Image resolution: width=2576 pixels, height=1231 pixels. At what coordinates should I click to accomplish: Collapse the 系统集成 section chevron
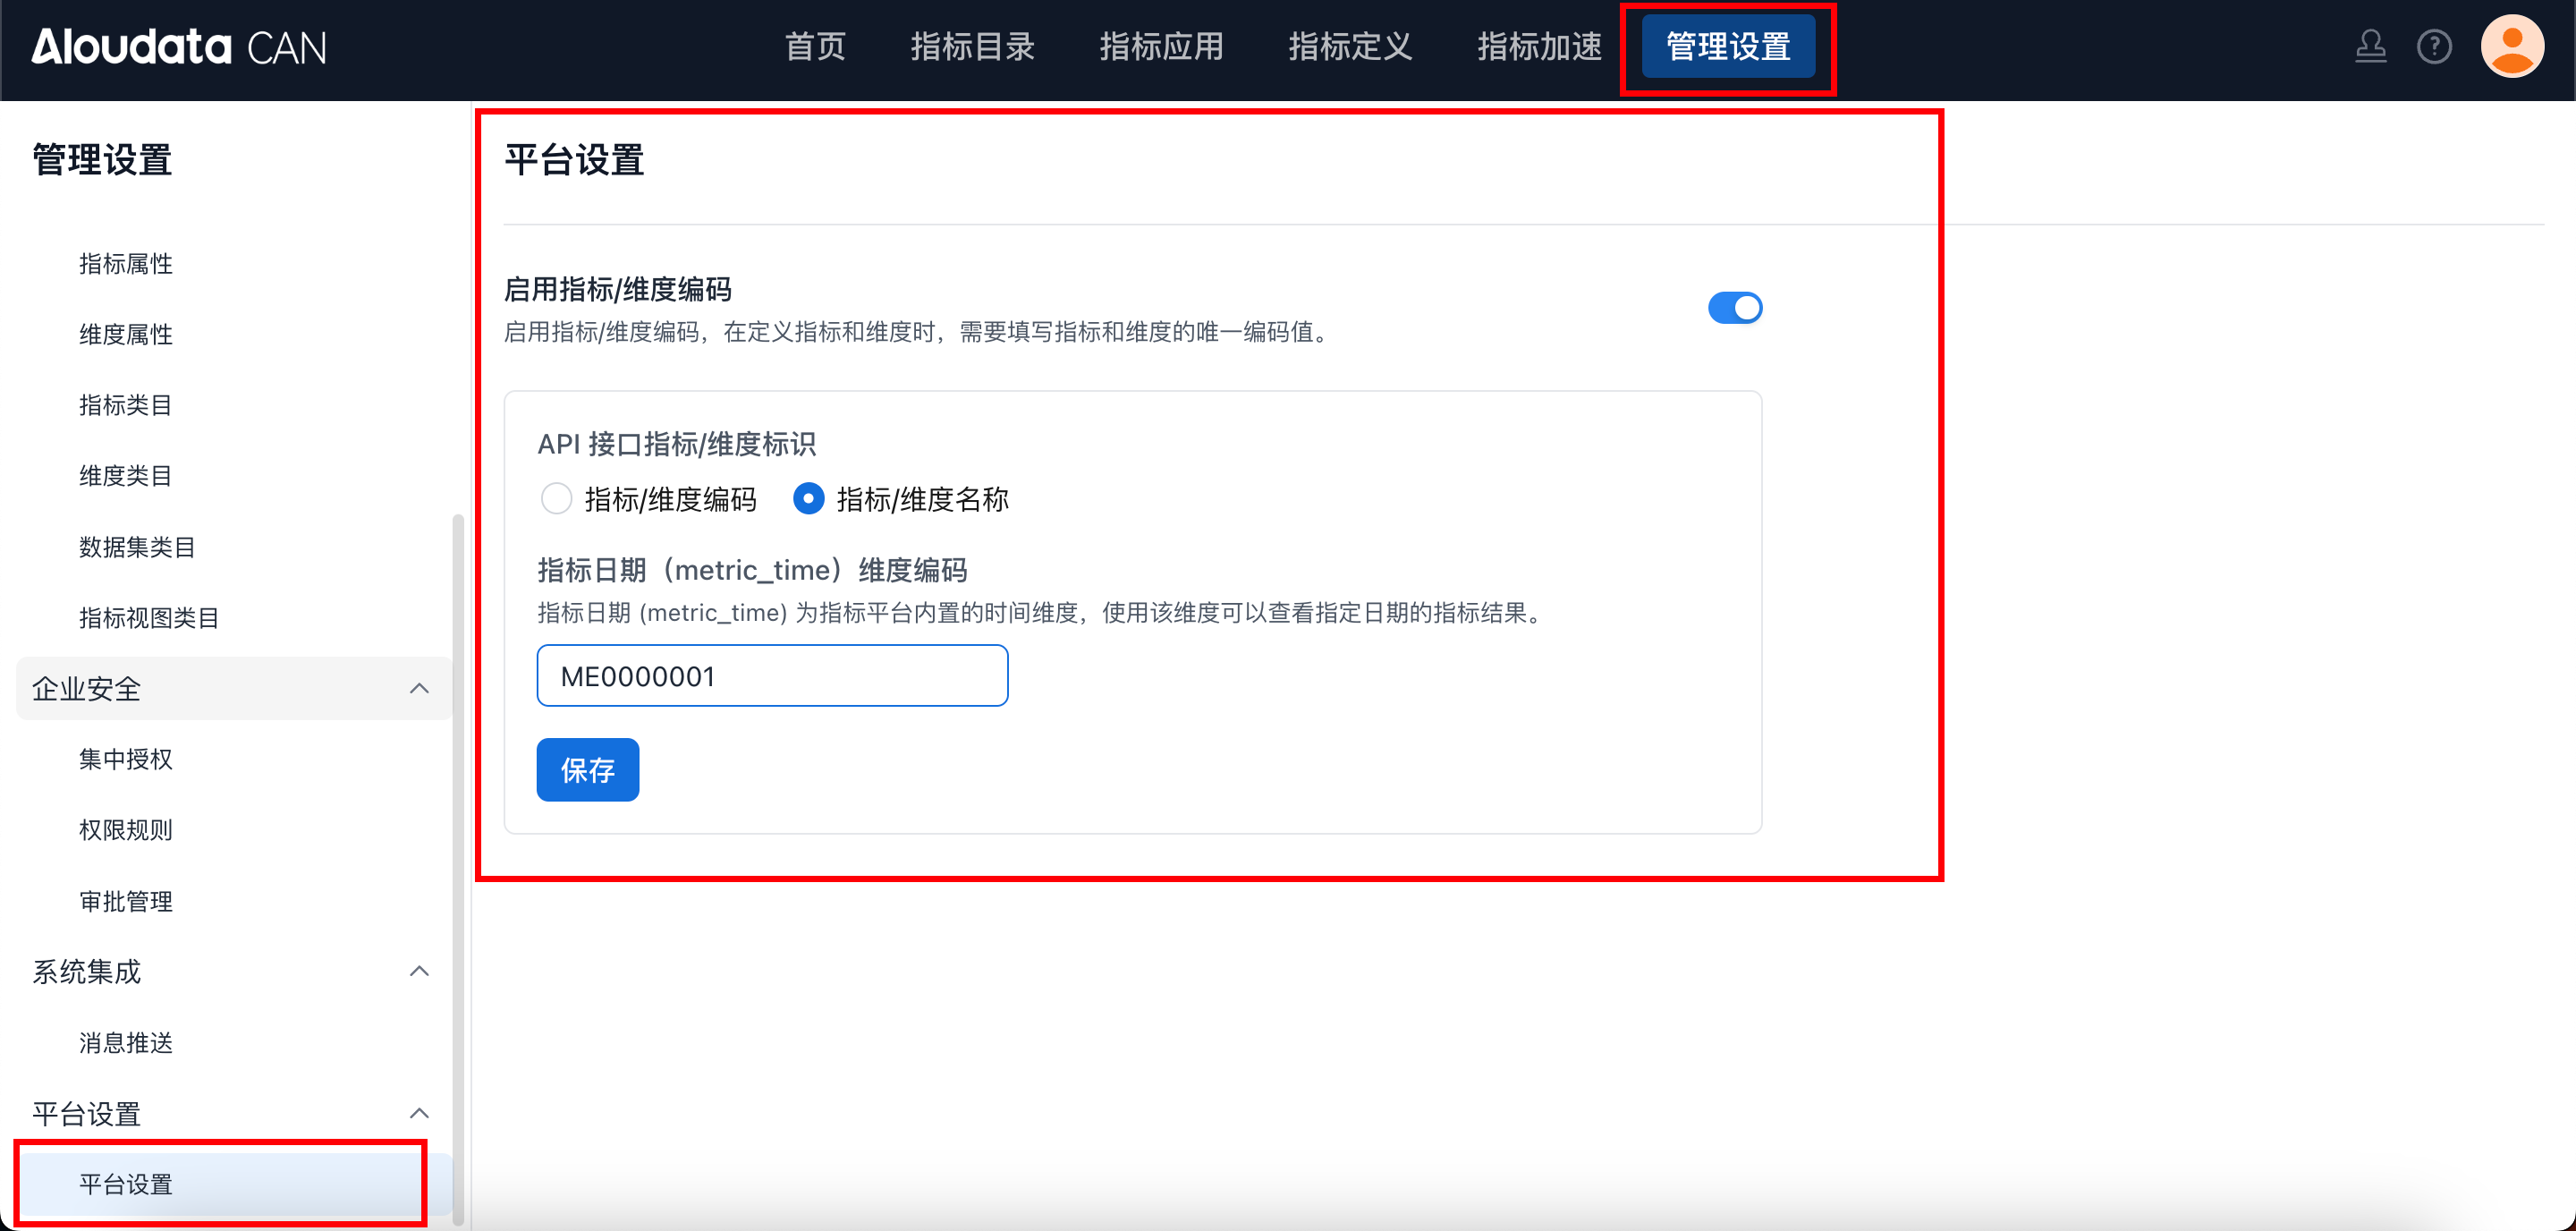[419, 971]
